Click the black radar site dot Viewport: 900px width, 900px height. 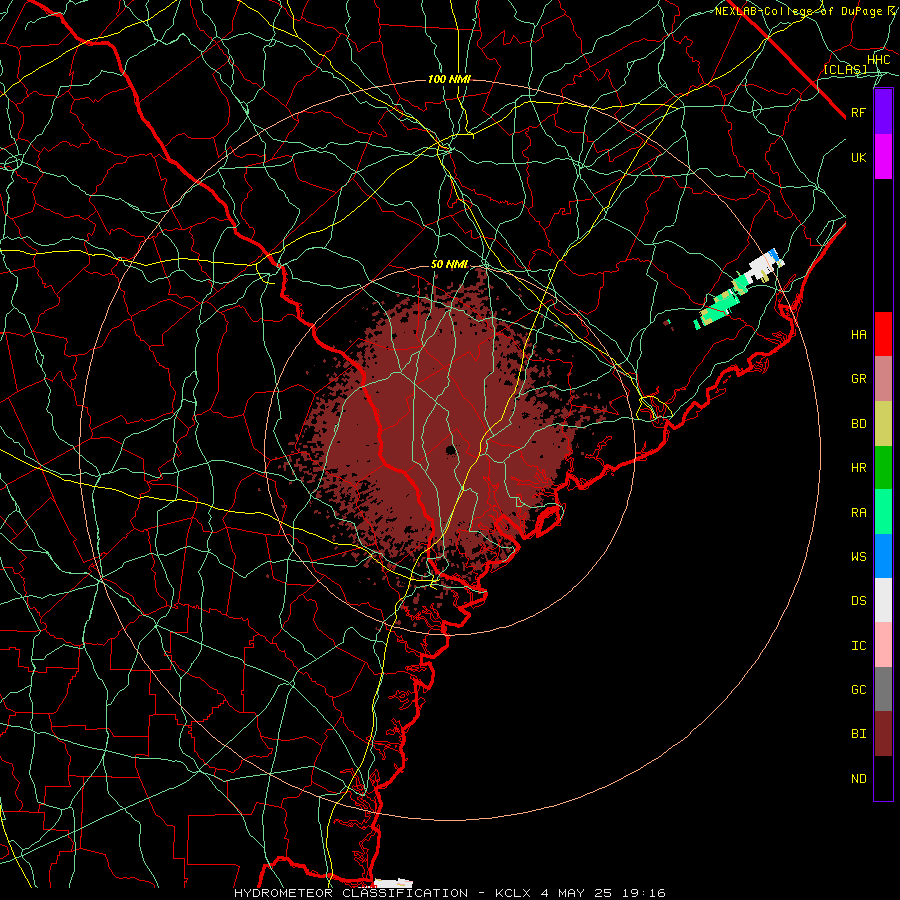(451, 449)
